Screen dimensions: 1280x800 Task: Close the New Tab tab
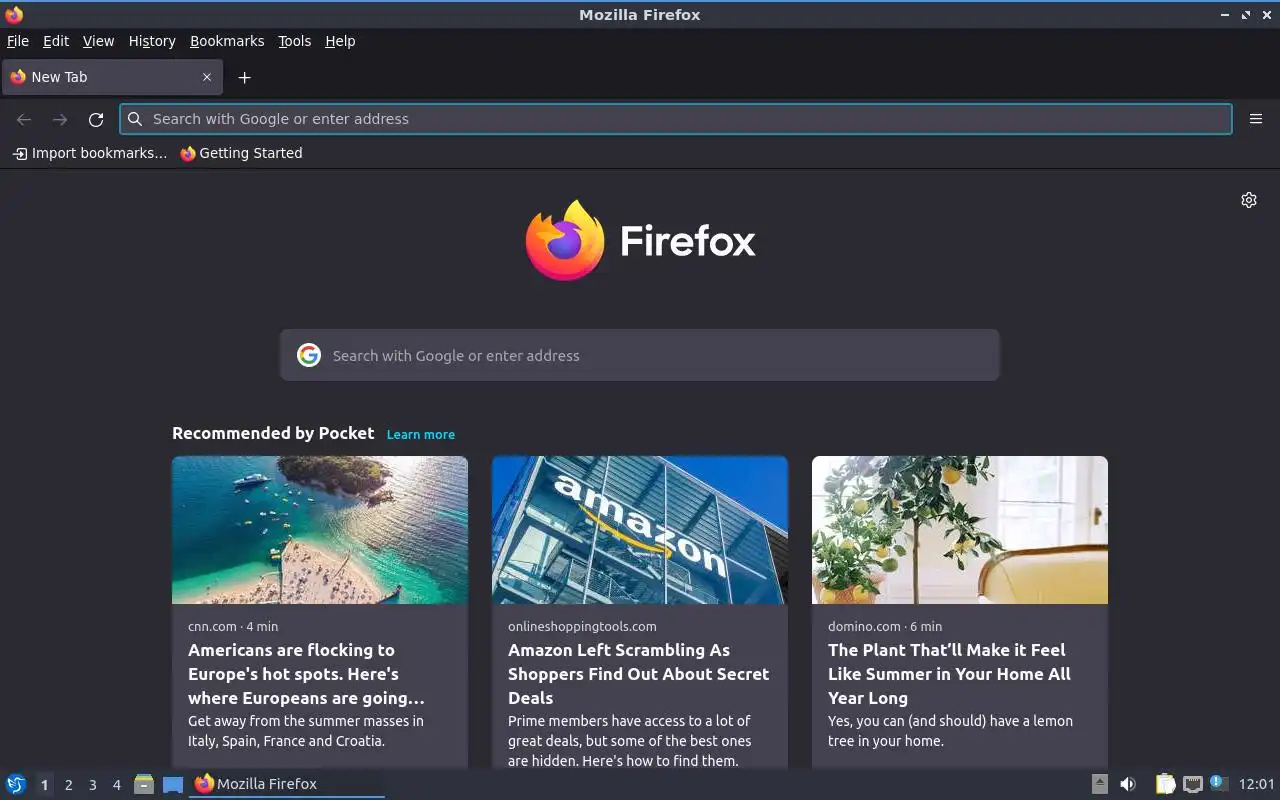coord(207,77)
